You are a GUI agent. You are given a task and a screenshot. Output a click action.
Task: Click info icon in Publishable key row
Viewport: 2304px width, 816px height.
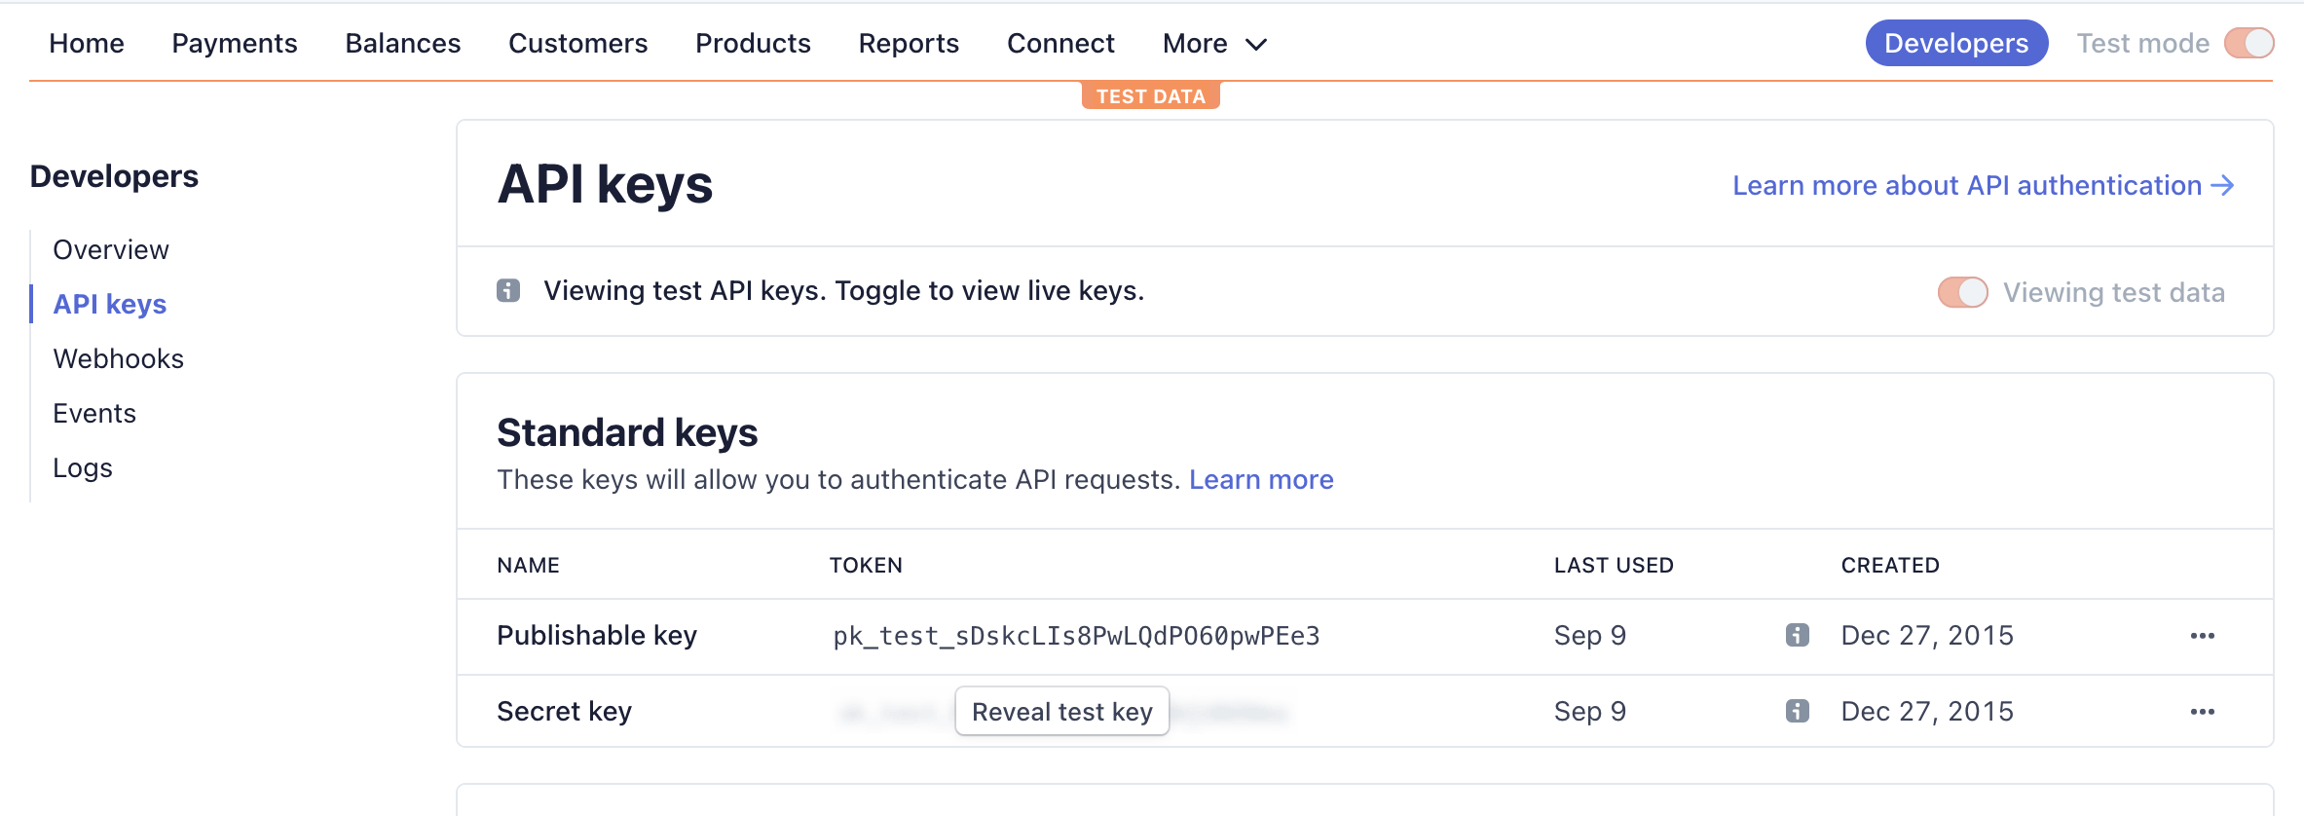tap(1796, 635)
